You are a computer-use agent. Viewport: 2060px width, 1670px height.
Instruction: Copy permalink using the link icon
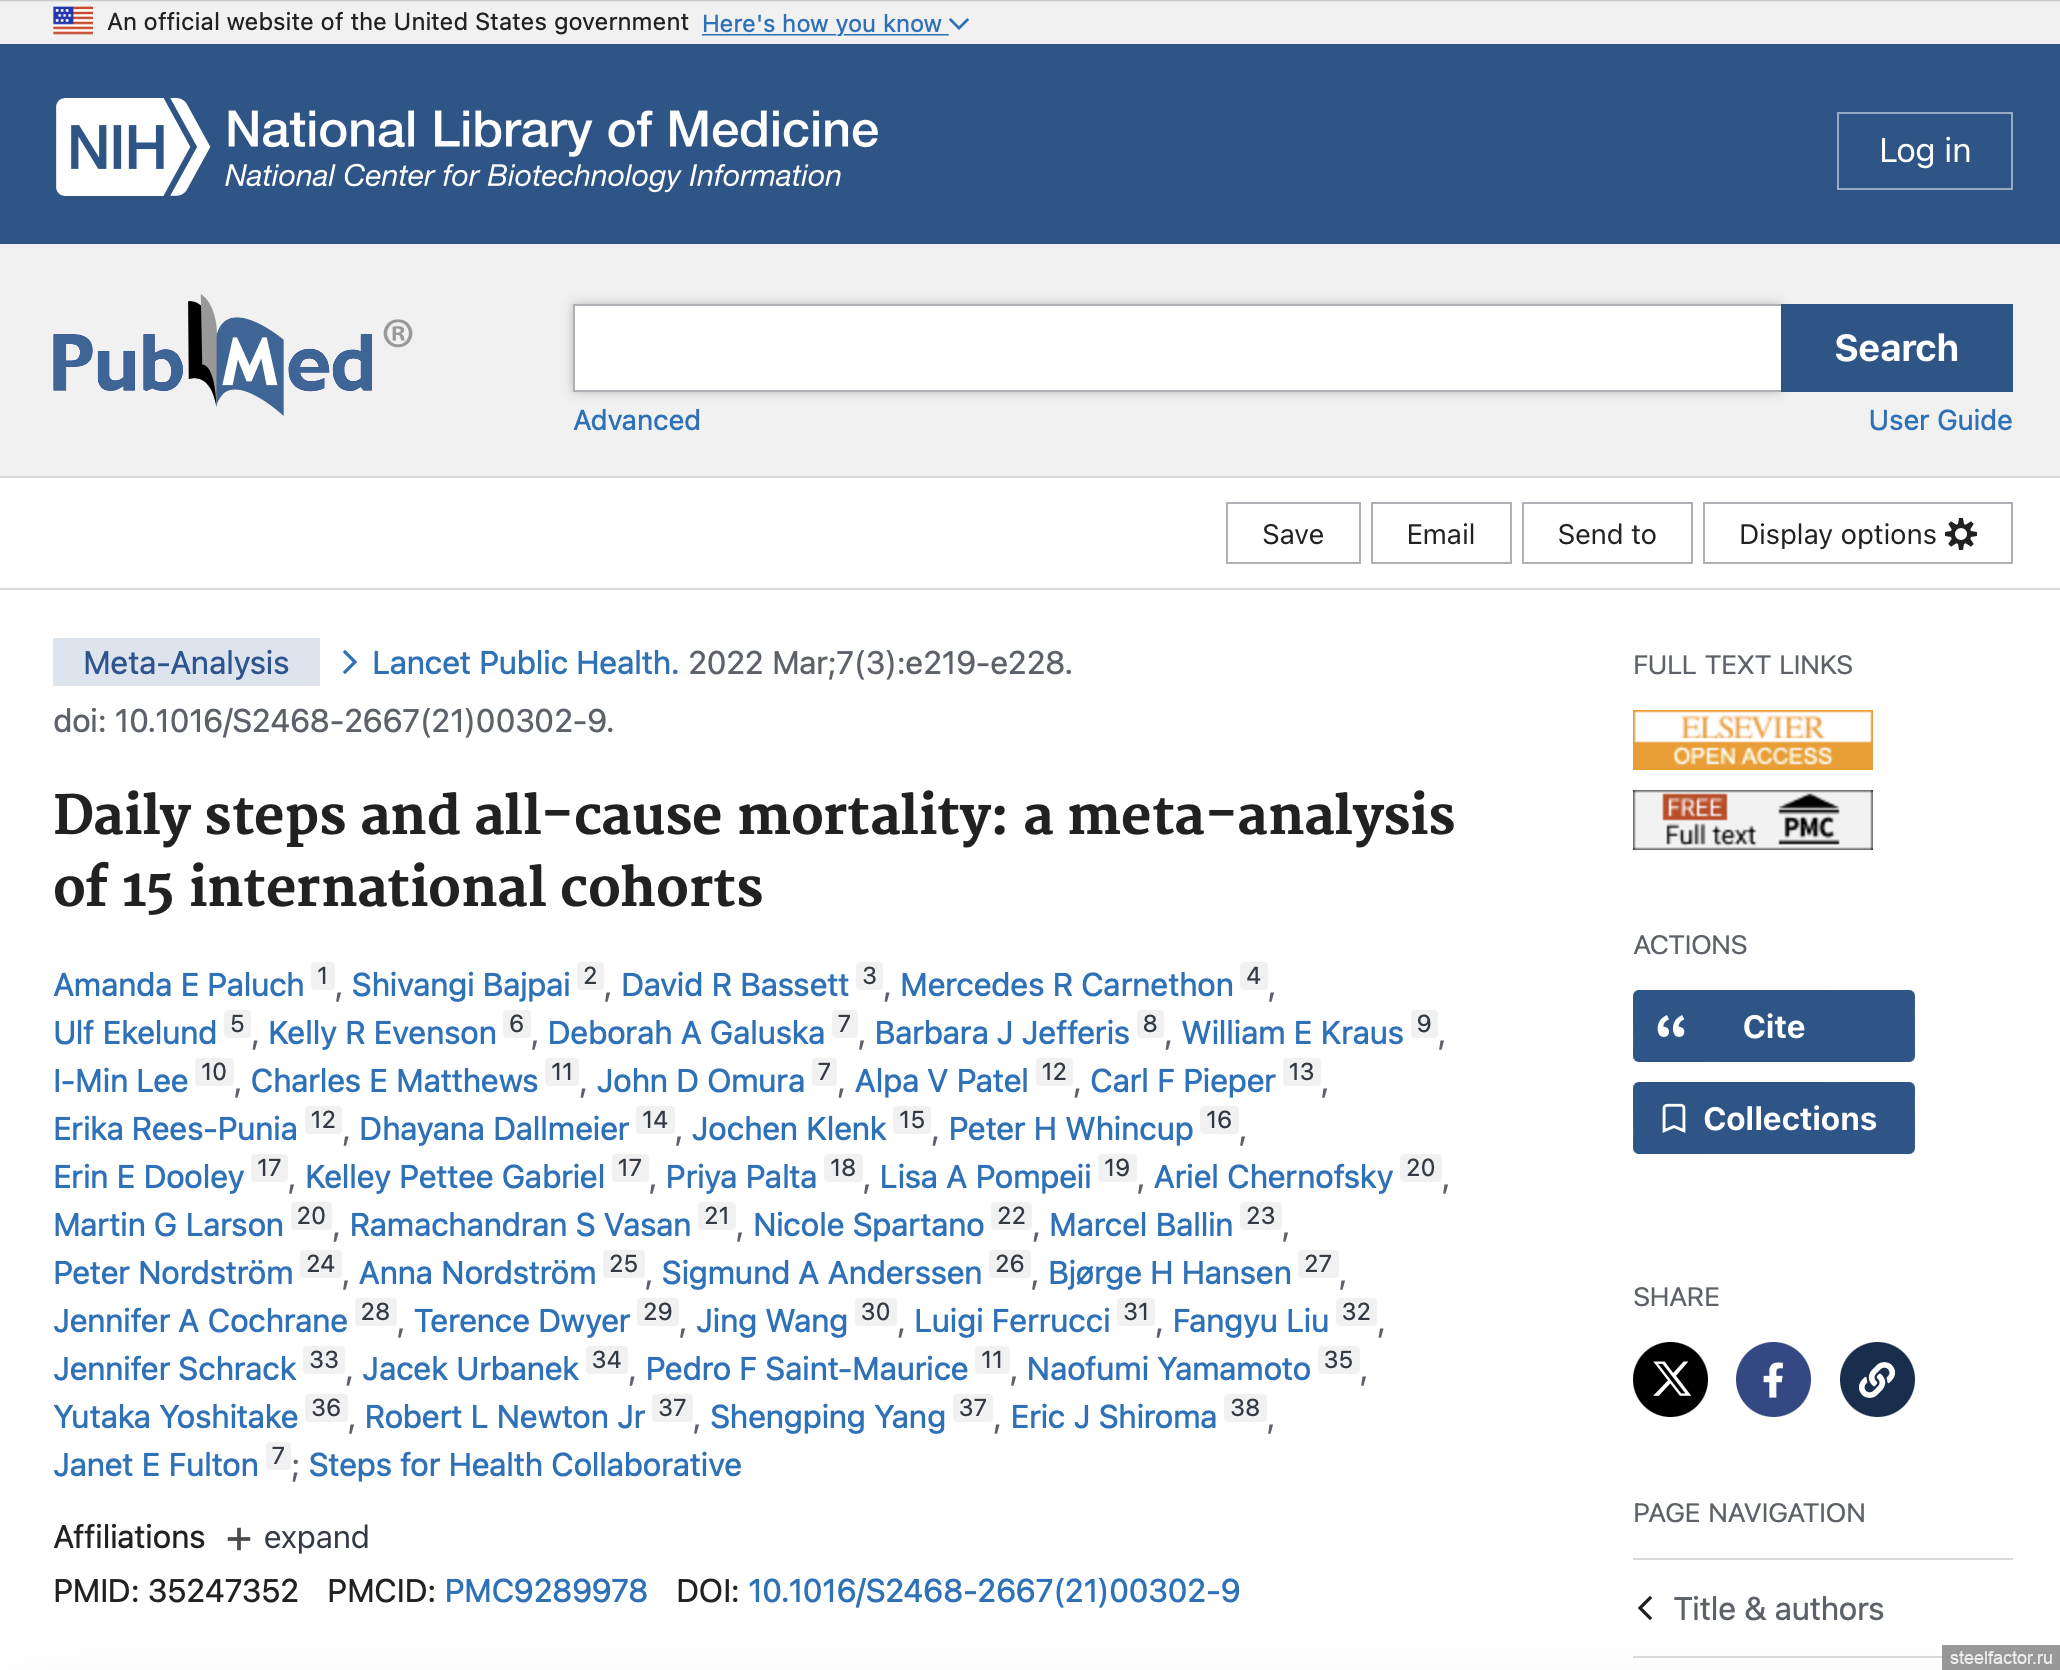coord(1876,1379)
